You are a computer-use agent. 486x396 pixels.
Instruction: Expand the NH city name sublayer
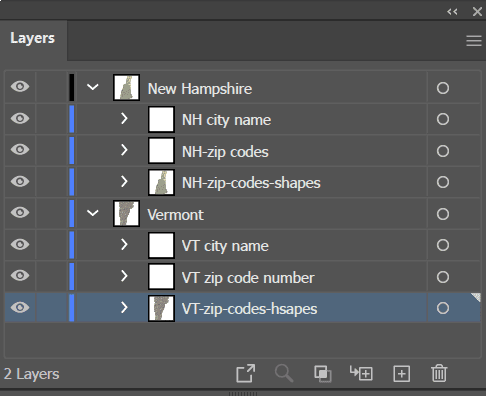124,118
